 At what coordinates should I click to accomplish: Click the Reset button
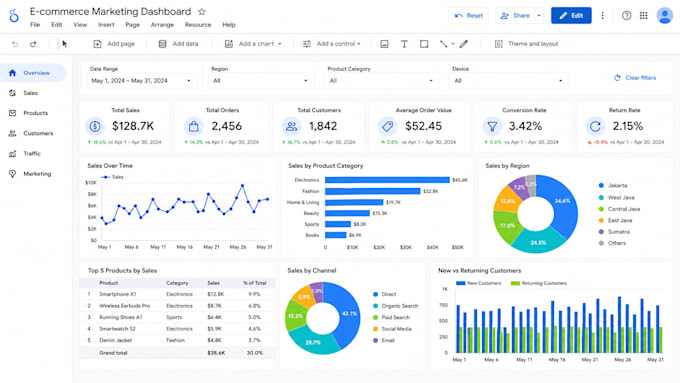[x=468, y=16]
